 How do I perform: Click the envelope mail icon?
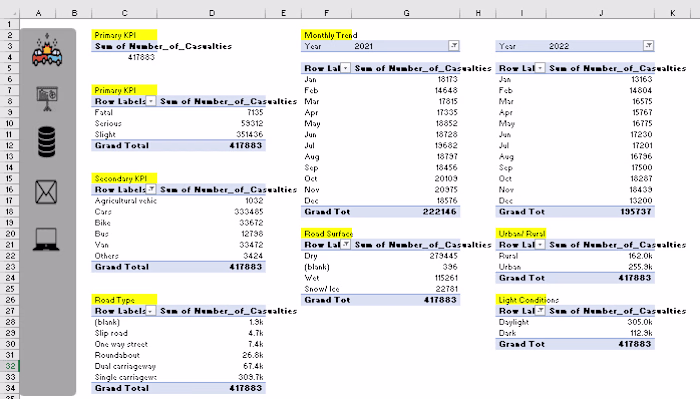46,192
